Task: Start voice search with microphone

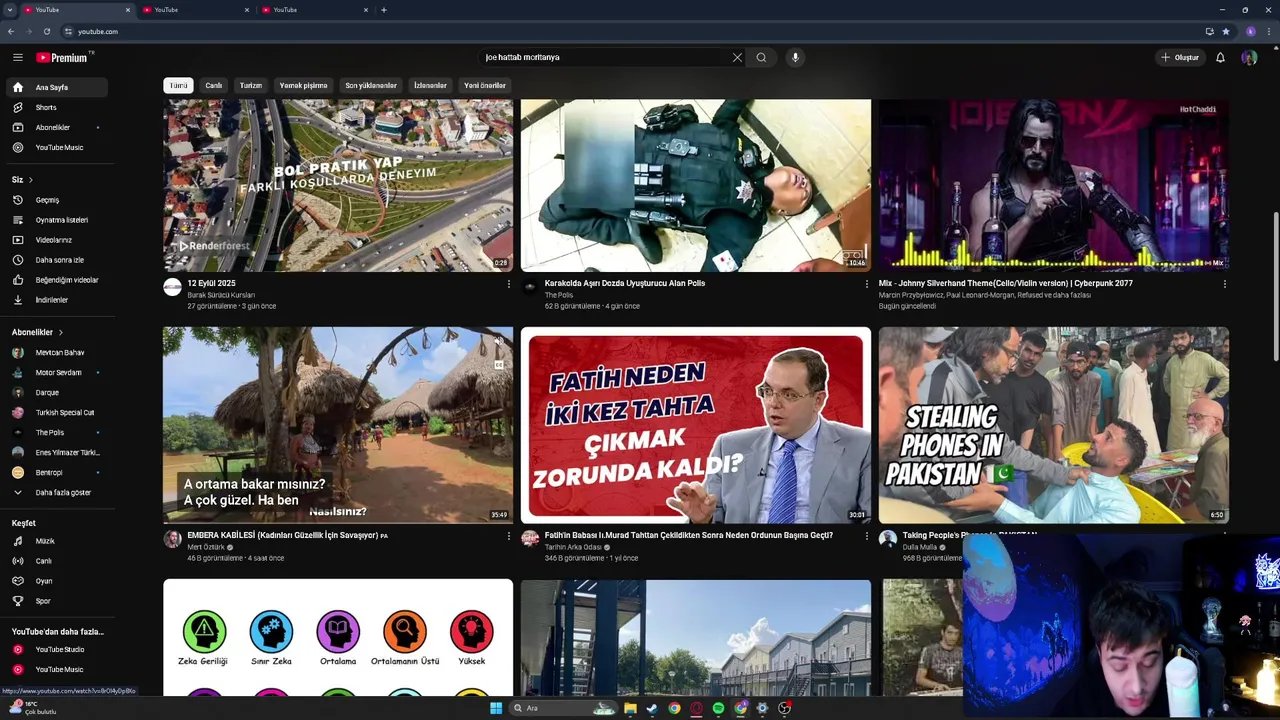Action: (795, 57)
